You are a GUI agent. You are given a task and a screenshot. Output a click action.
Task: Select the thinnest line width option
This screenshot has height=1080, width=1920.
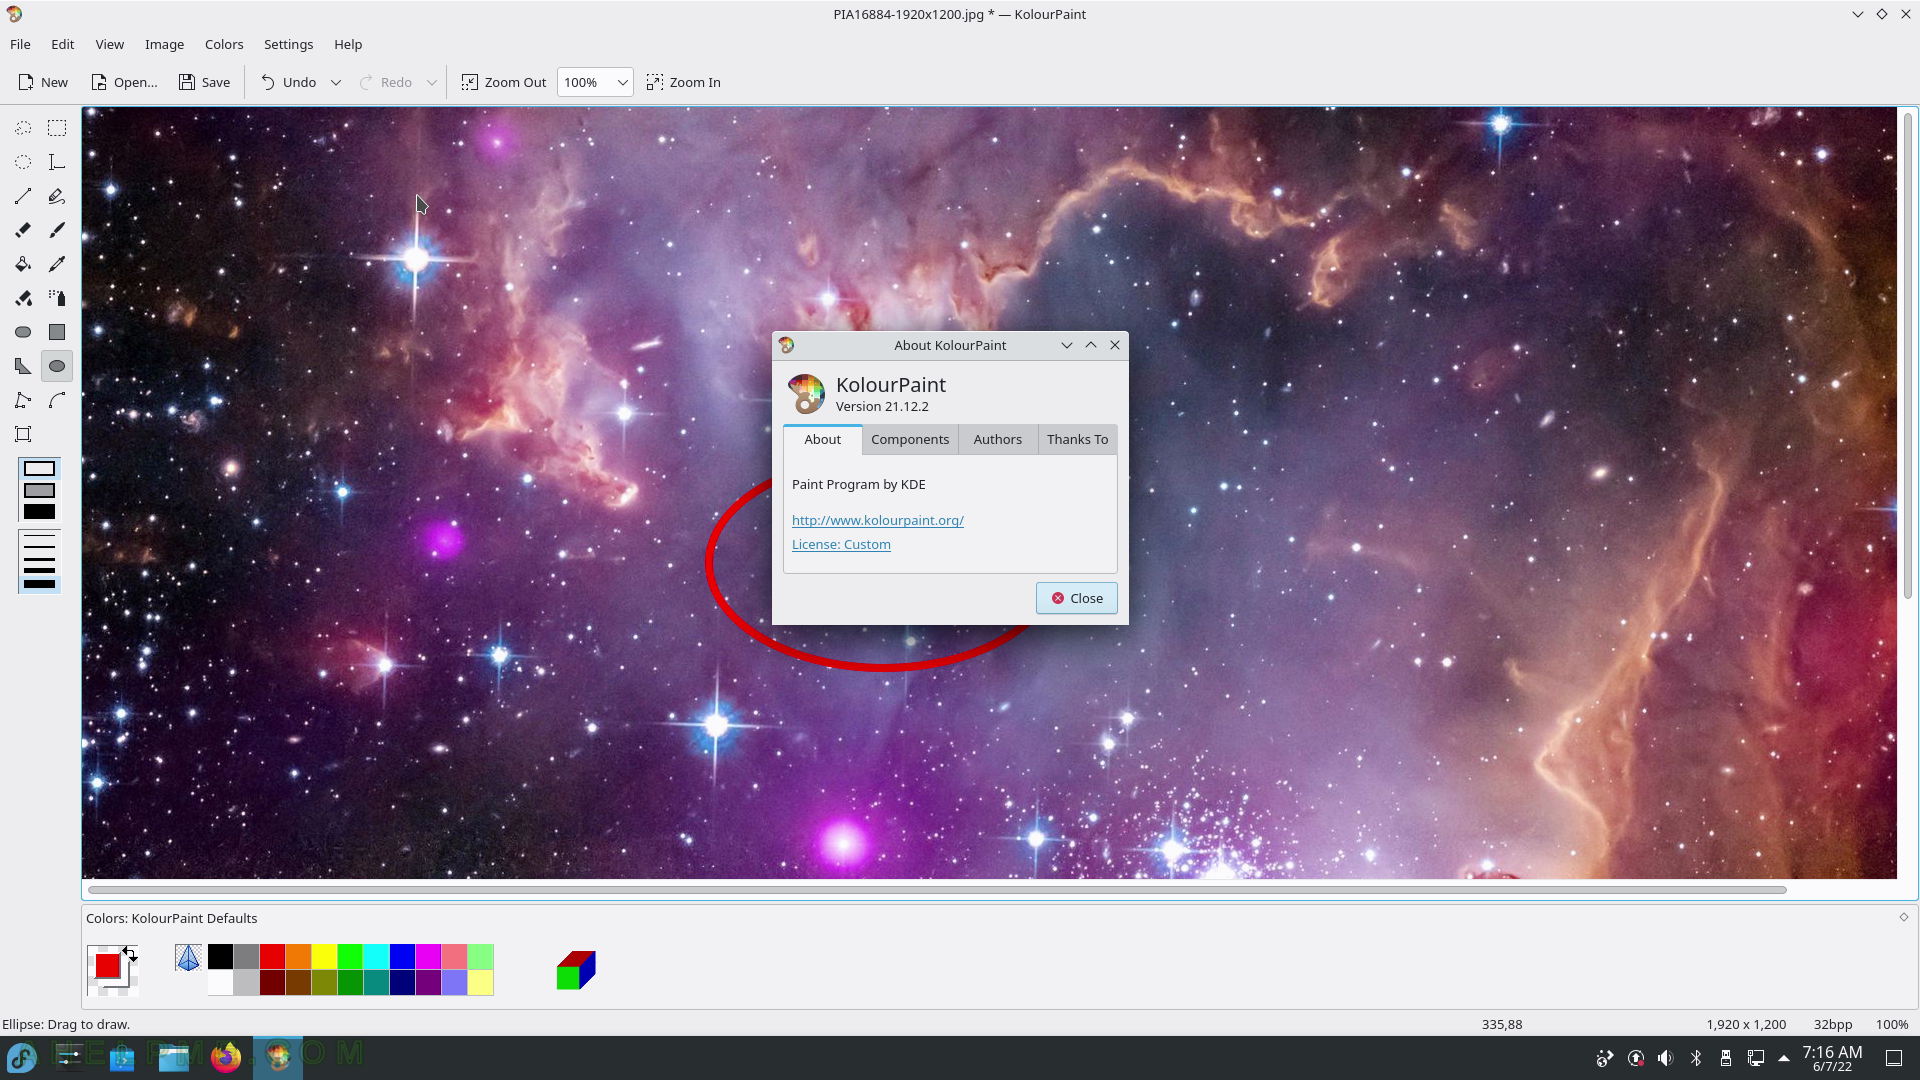pyautogui.click(x=39, y=536)
